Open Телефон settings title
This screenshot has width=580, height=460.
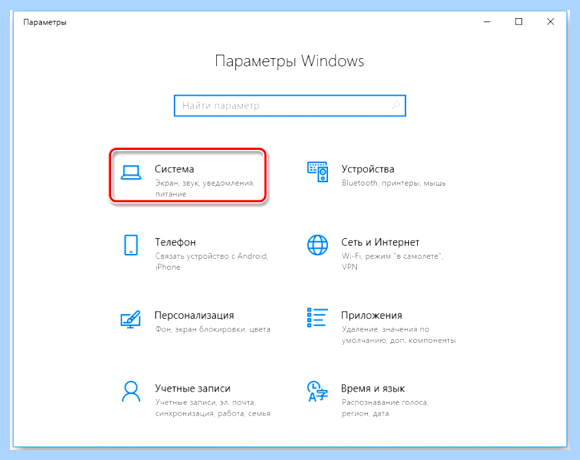[175, 242]
